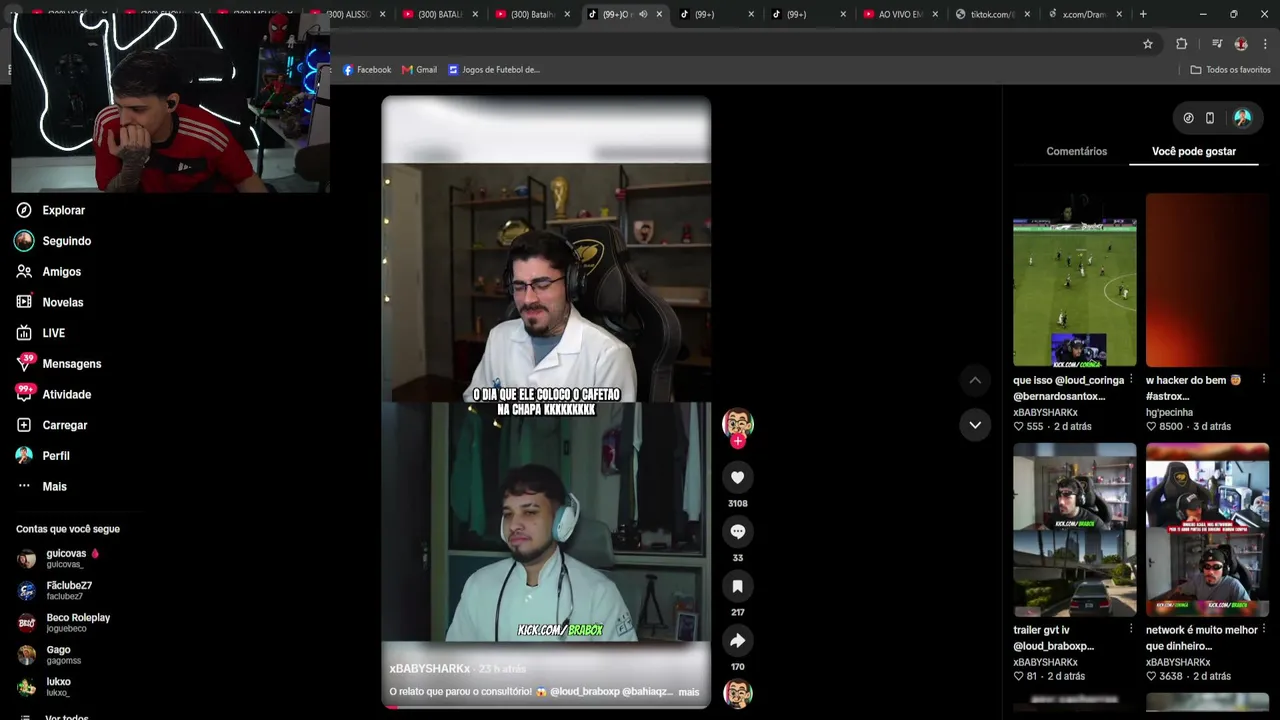
Task: Open options for 'w hacker do bem' video
Action: coord(1264,380)
